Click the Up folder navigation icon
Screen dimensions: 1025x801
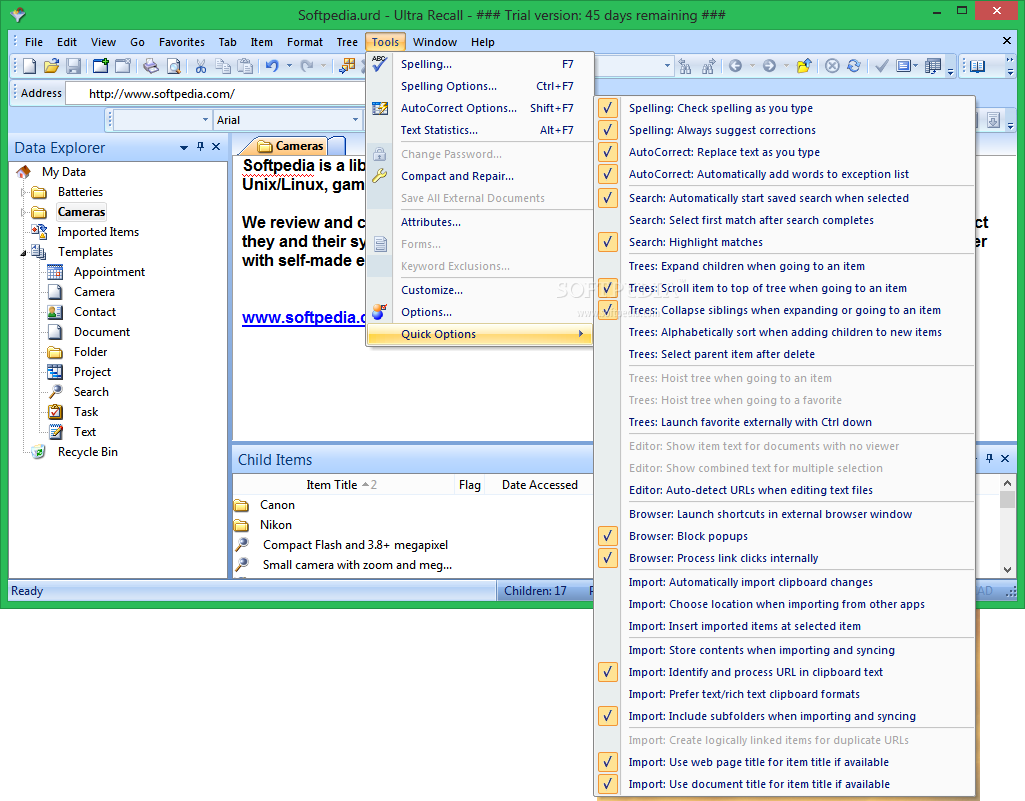(804, 65)
